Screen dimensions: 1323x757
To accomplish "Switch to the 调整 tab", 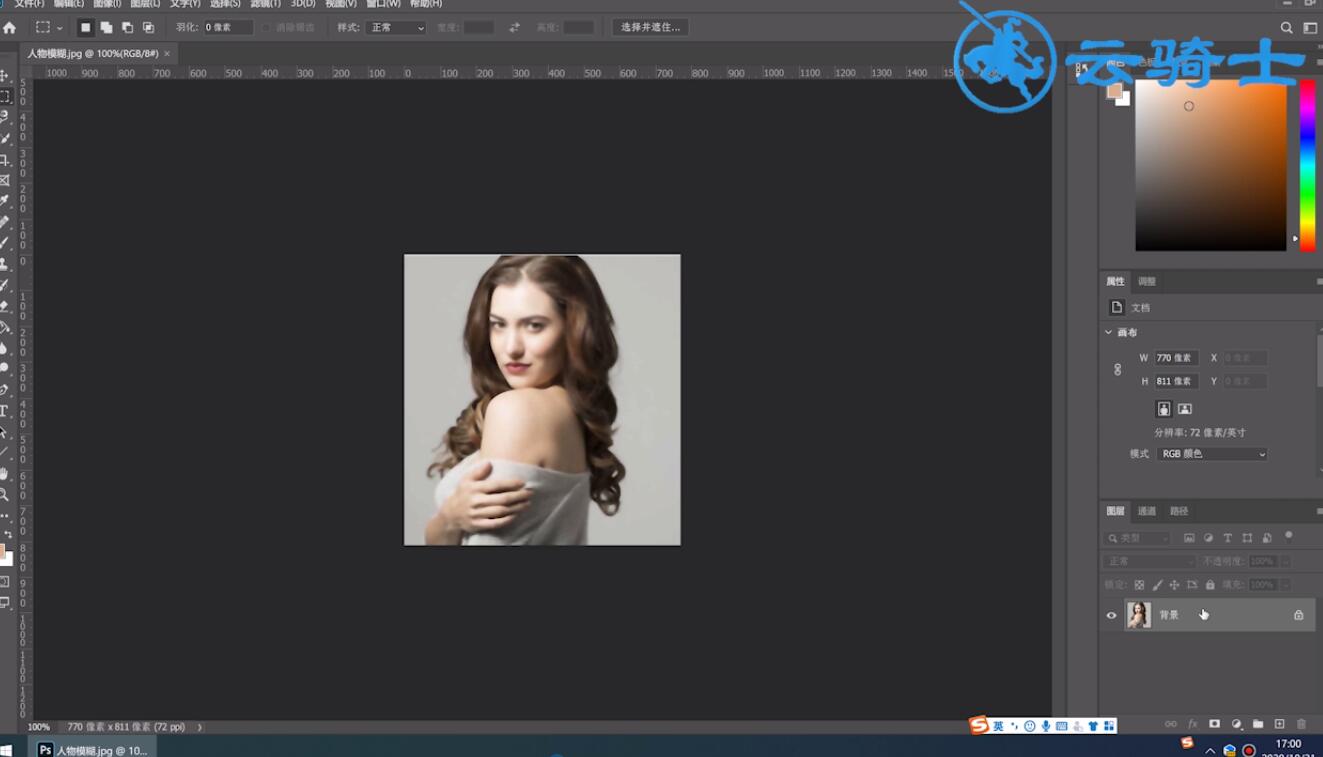I will [x=1147, y=282].
